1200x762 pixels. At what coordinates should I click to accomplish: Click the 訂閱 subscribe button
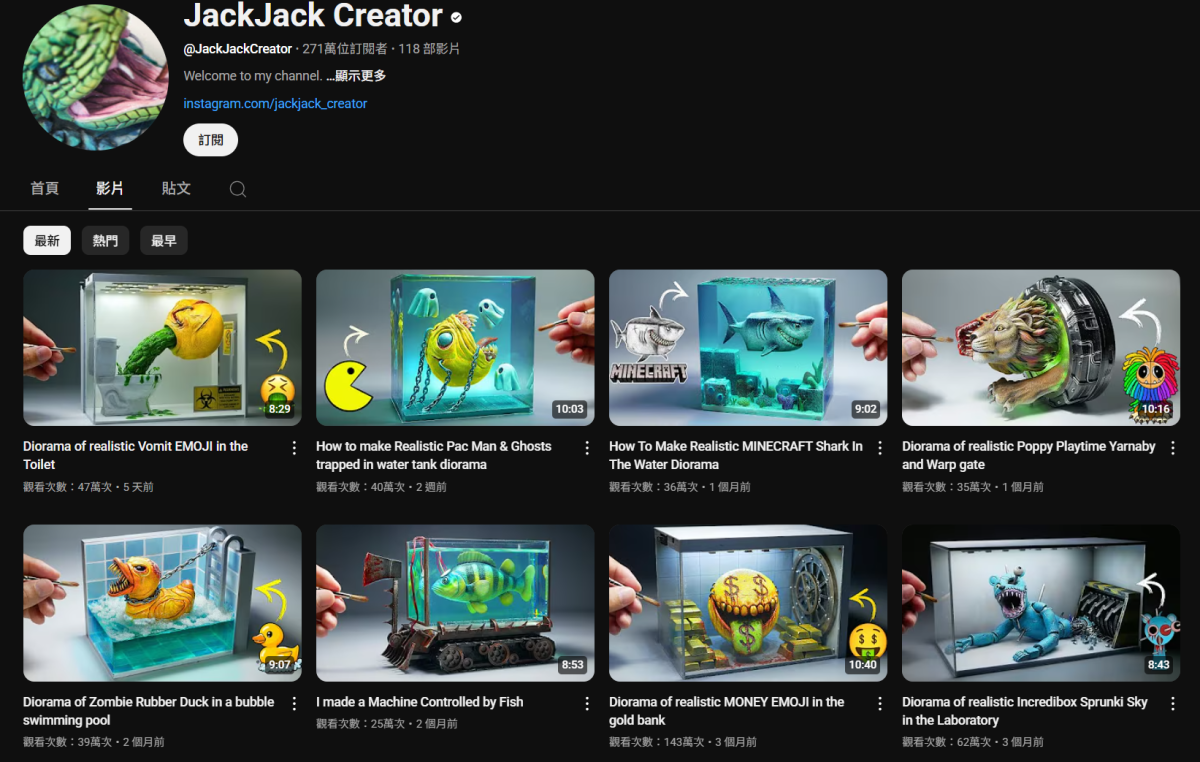point(210,140)
